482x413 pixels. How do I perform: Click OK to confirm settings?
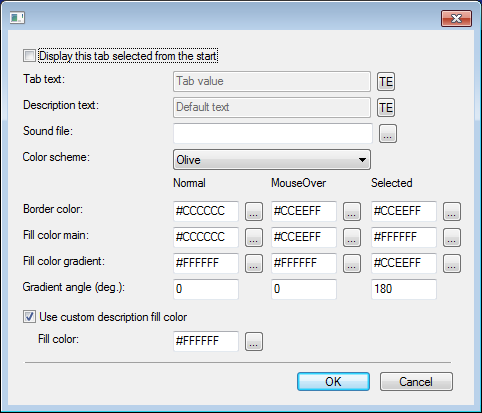(333, 382)
